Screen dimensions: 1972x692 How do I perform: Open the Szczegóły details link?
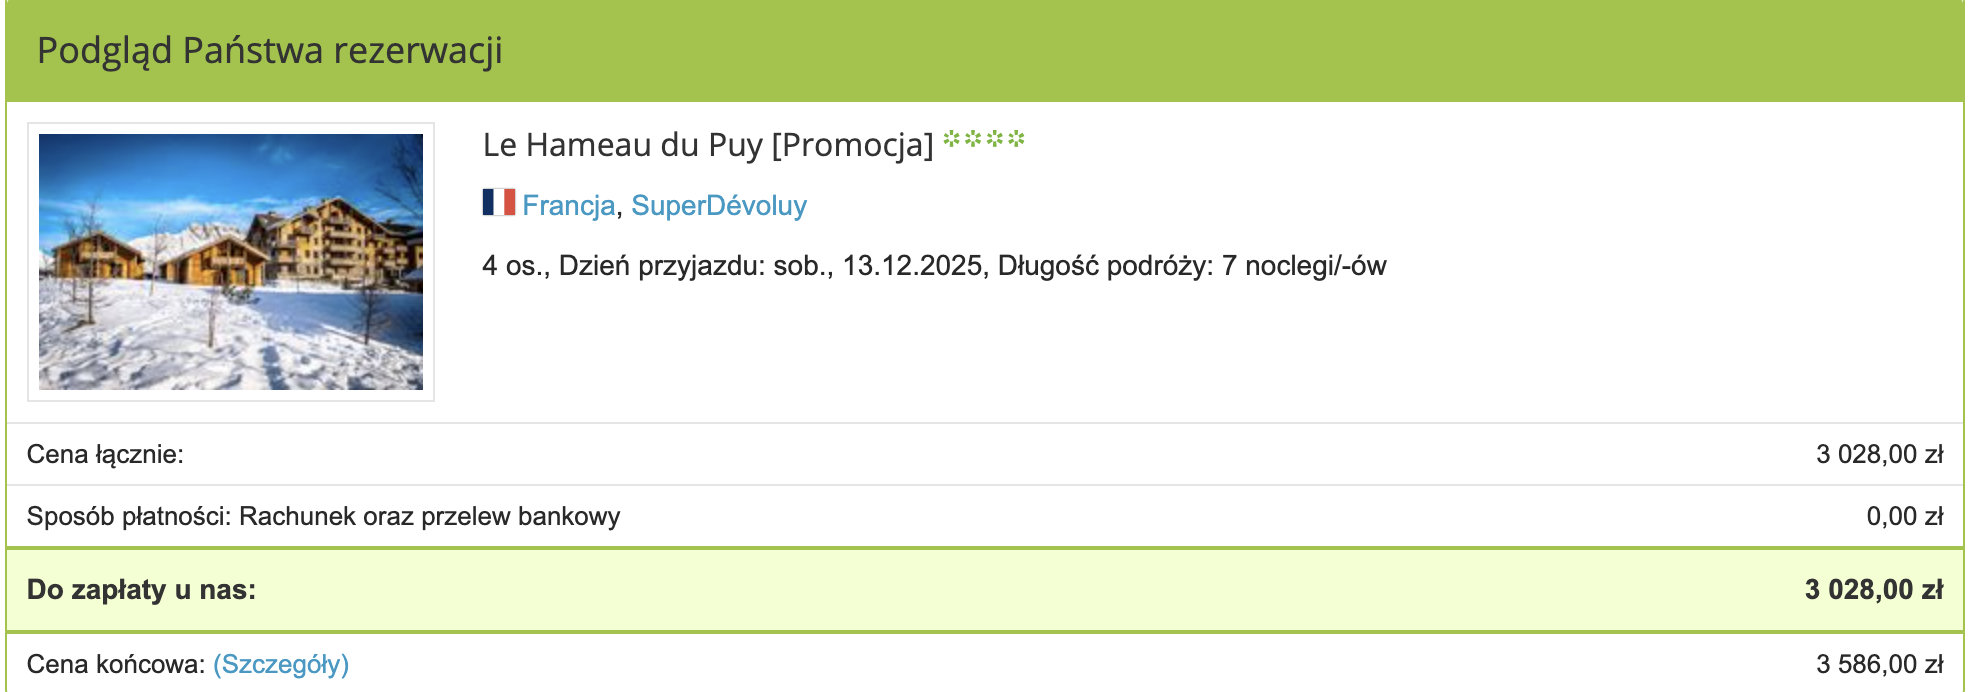point(281,664)
